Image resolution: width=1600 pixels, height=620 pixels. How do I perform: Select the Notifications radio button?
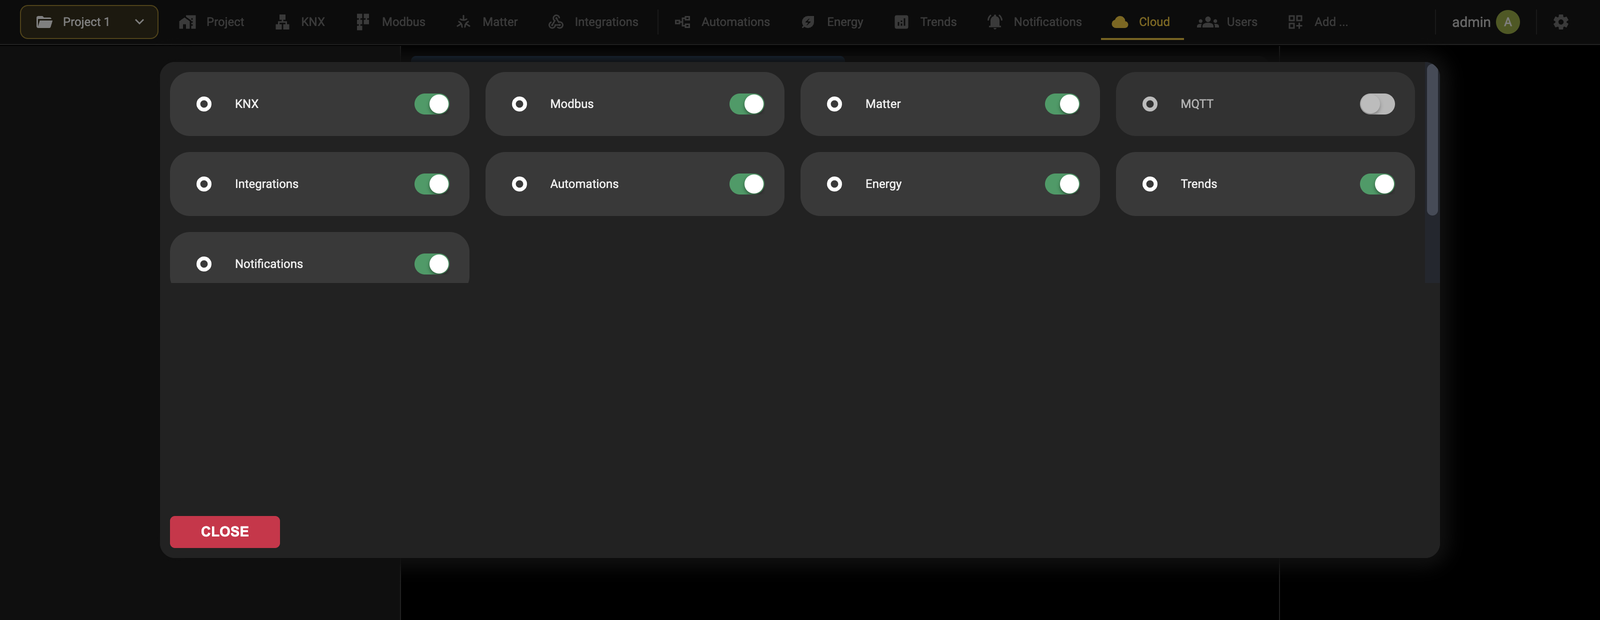tap(204, 264)
